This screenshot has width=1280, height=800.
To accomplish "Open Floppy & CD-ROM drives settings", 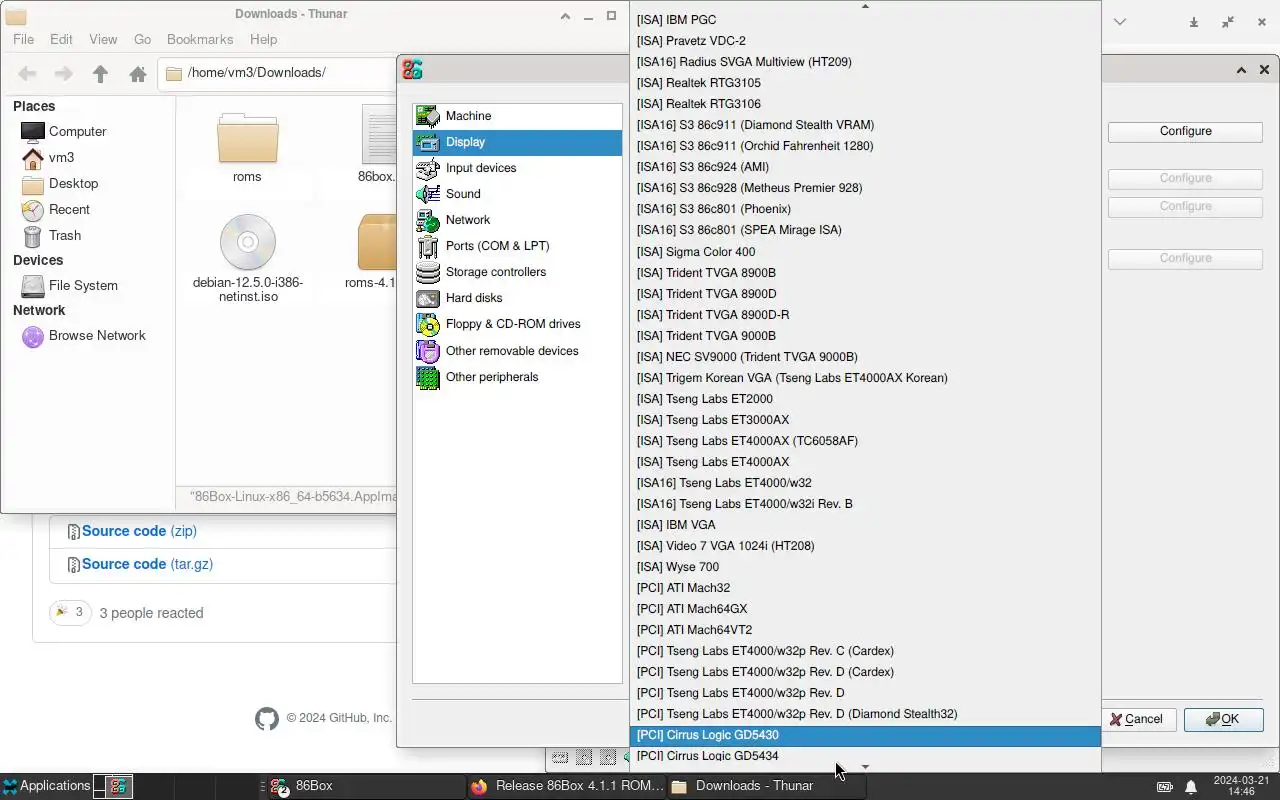I will pos(517,324).
